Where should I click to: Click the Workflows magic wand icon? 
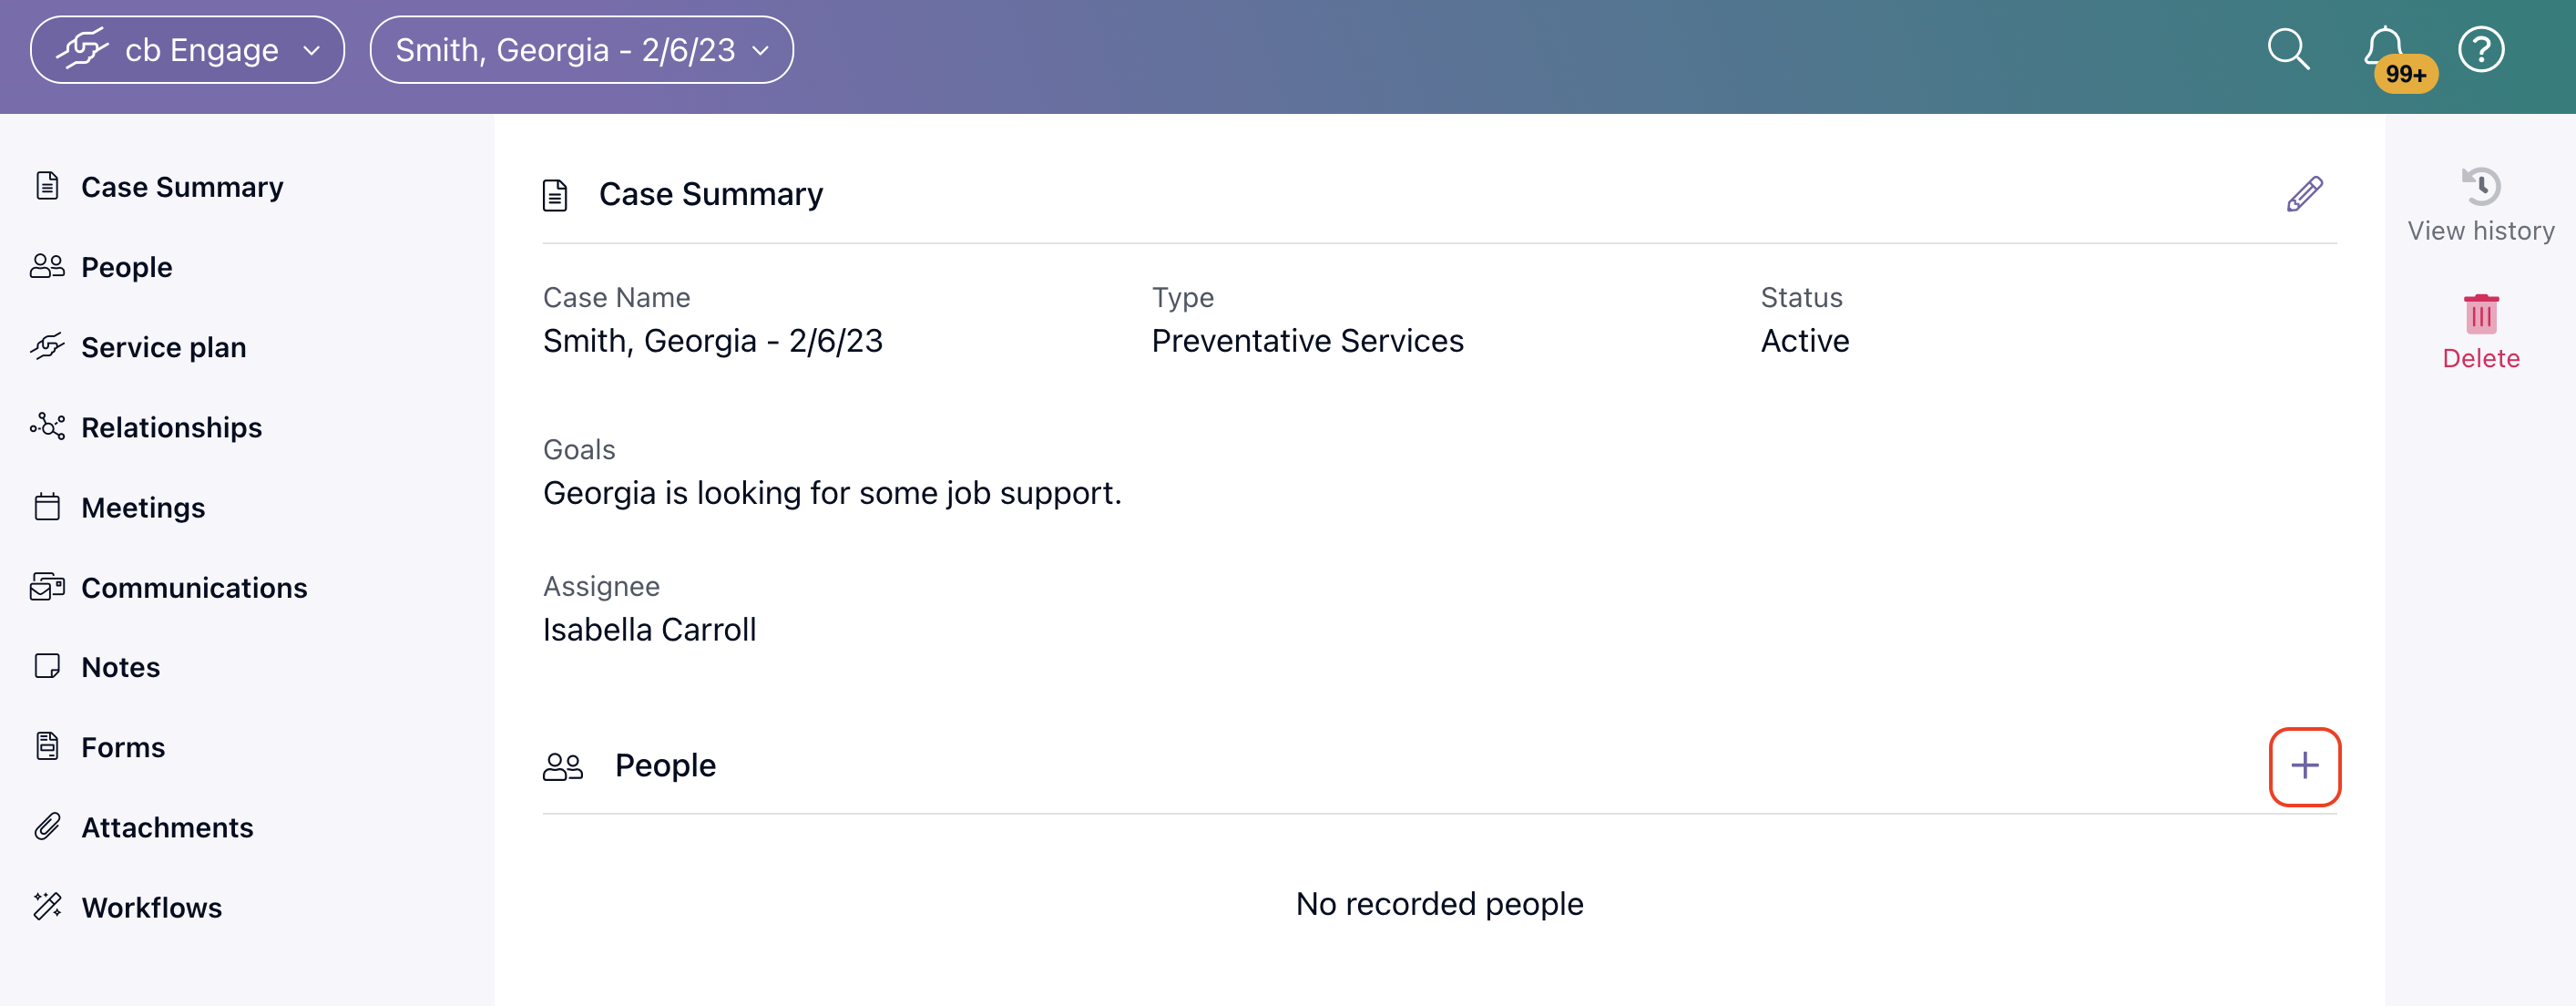47,906
